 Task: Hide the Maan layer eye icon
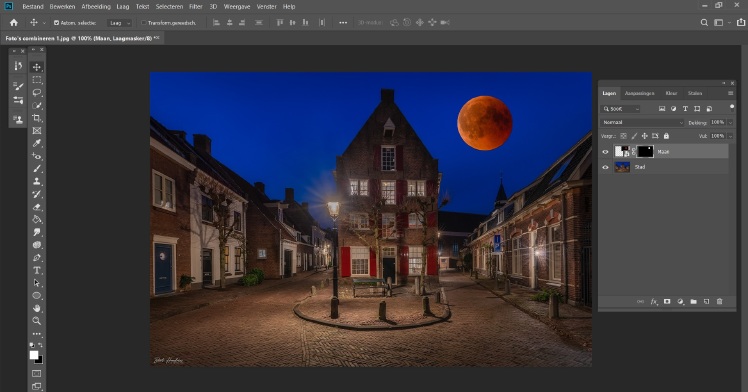[x=605, y=152]
